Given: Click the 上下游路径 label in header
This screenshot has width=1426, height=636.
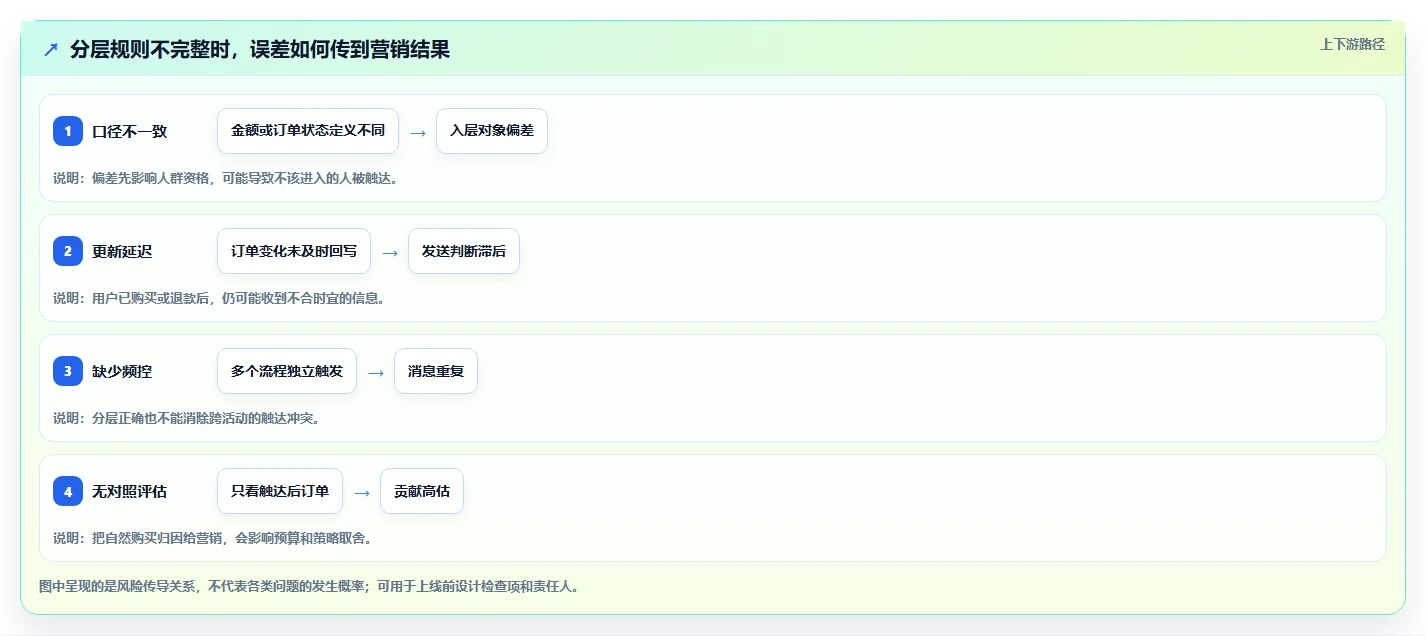Looking at the screenshot, I should [1352, 44].
